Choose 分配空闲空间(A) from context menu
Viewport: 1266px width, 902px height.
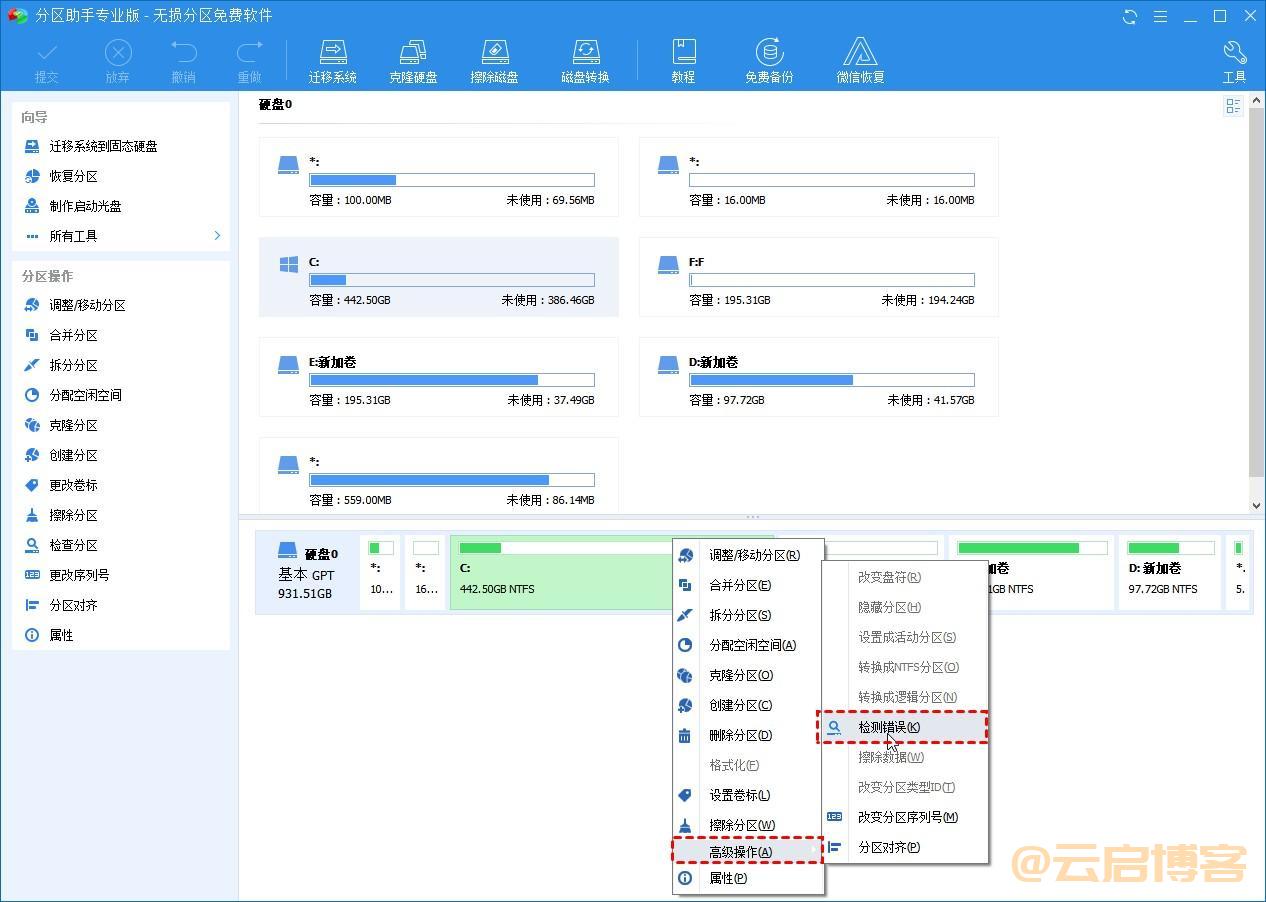coord(748,645)
